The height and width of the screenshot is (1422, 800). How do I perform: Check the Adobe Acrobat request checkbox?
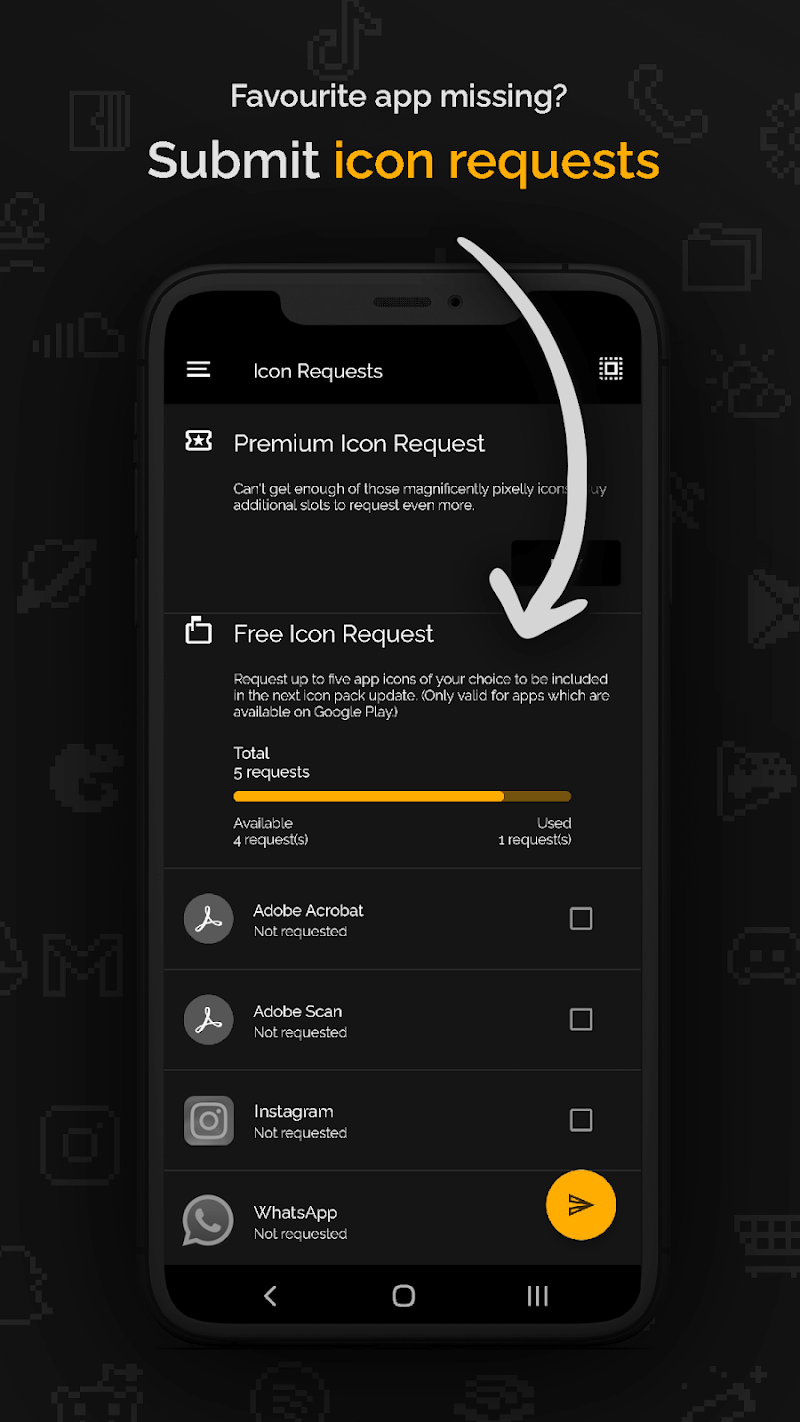[581, 918]
